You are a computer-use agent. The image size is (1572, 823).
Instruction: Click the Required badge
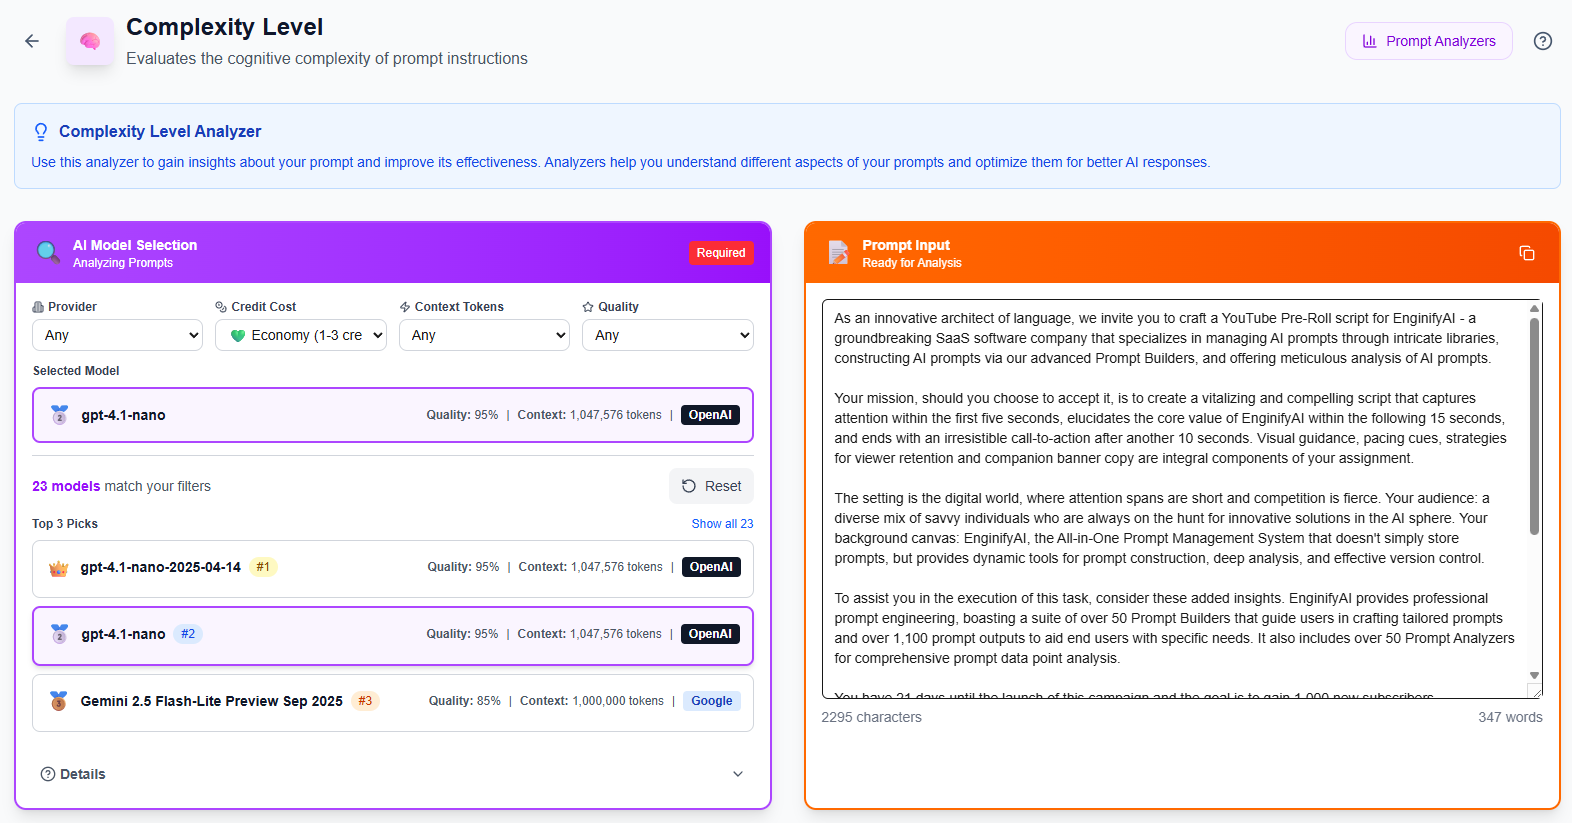click(x=721, y=253)
